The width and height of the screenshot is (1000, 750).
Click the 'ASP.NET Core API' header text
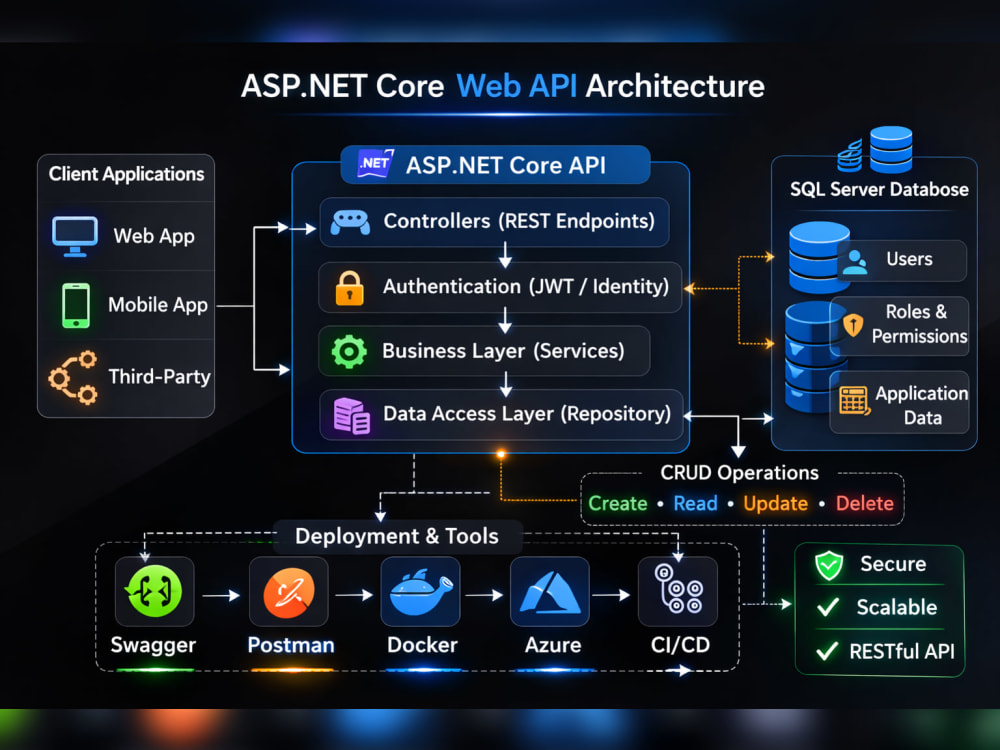pos(506,165)
